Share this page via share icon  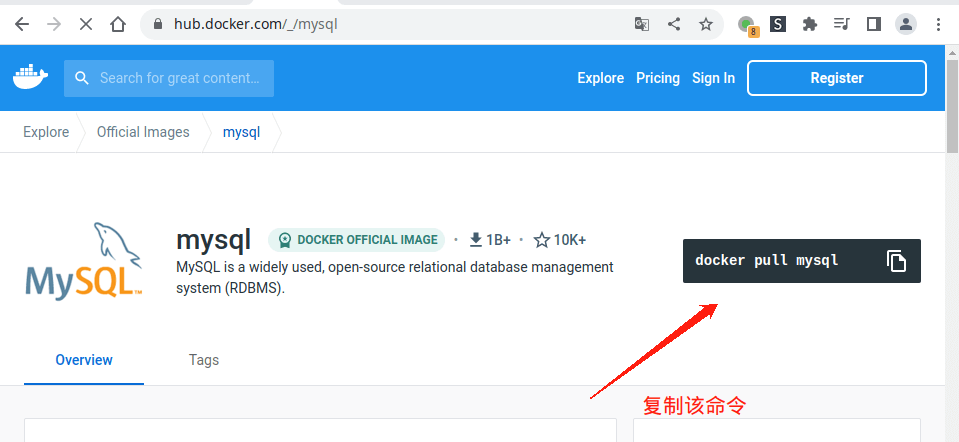pos(673,24)
